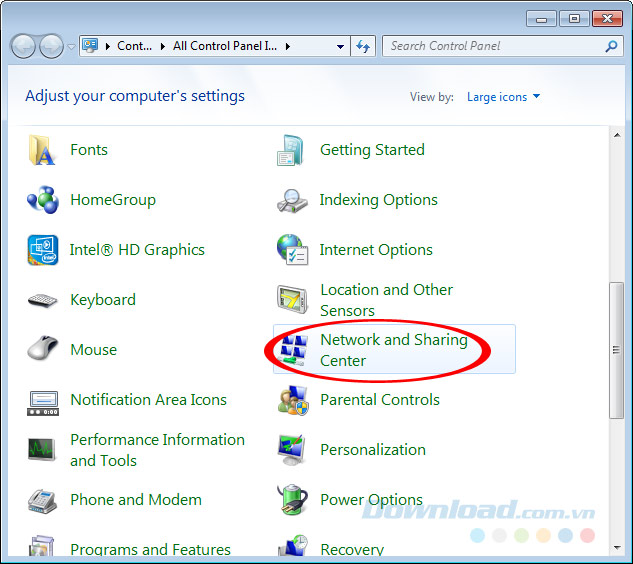Click the Internet Options globe icon
The height and width of the screenshot is (564, 633).
[x=293, y=250]
